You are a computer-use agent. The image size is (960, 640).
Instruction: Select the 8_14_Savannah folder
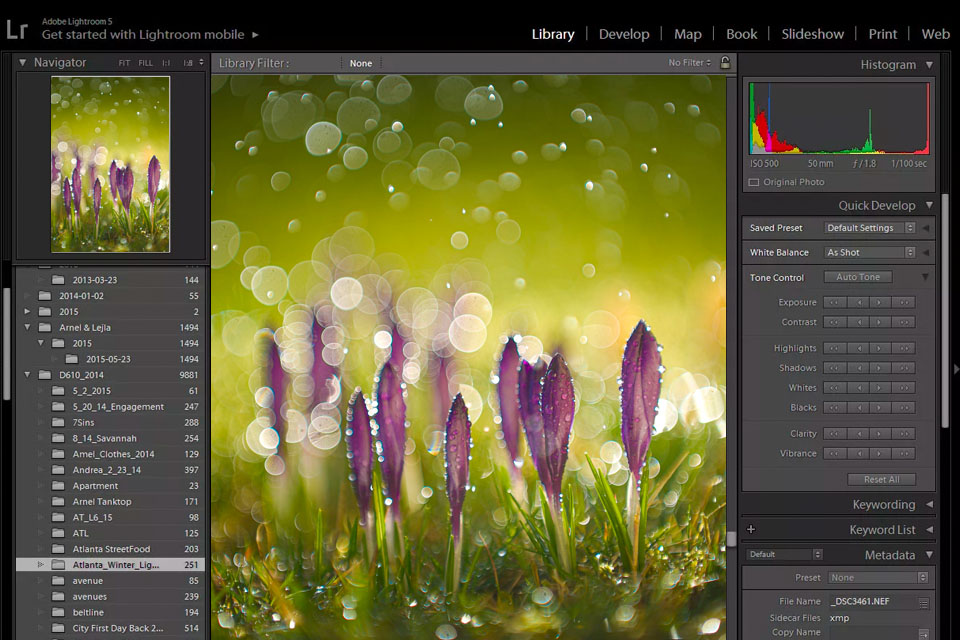110,439
